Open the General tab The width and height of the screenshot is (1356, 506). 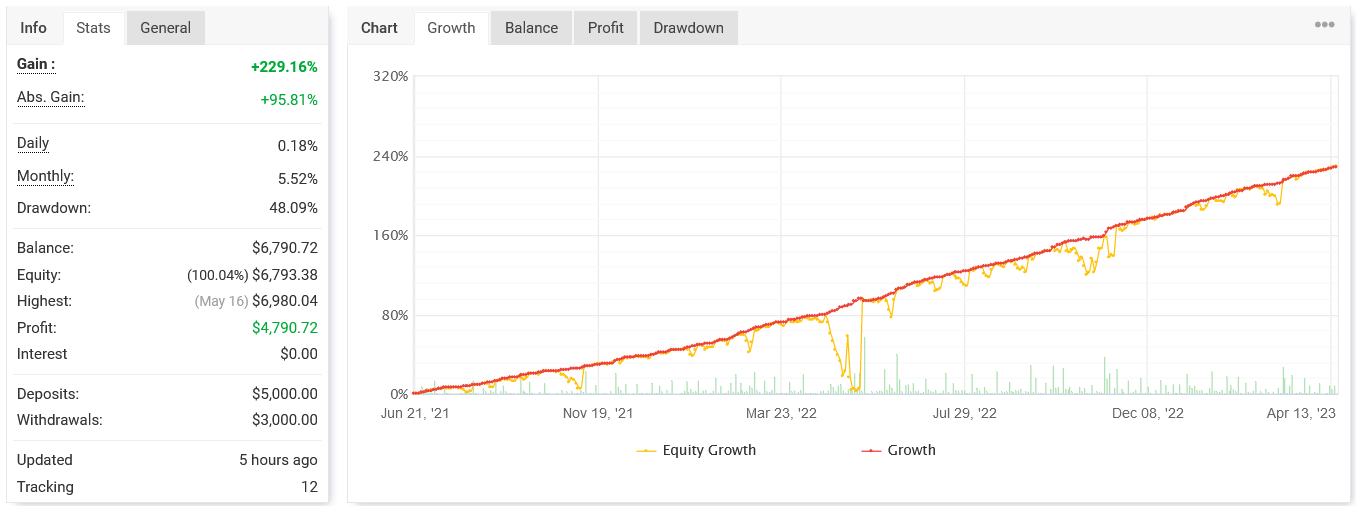[x=165, y=28]
